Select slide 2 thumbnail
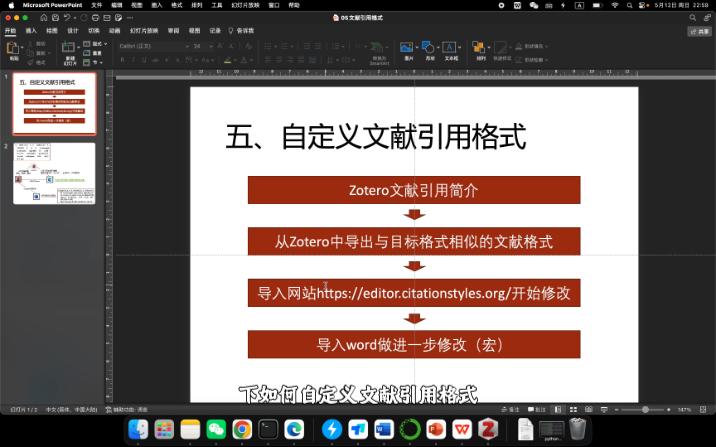 coord(54,174)
